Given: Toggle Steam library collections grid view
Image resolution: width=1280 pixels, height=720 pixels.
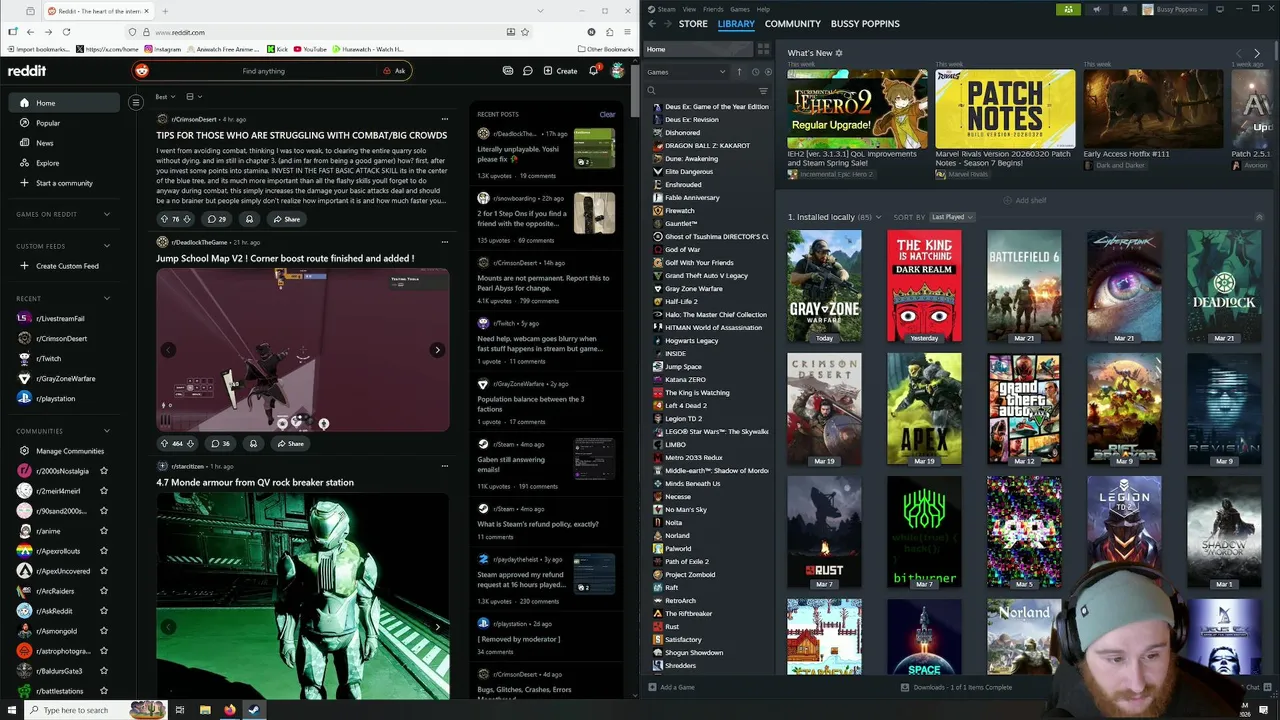Looking at the screenshot, I should (x=763, y=49).
